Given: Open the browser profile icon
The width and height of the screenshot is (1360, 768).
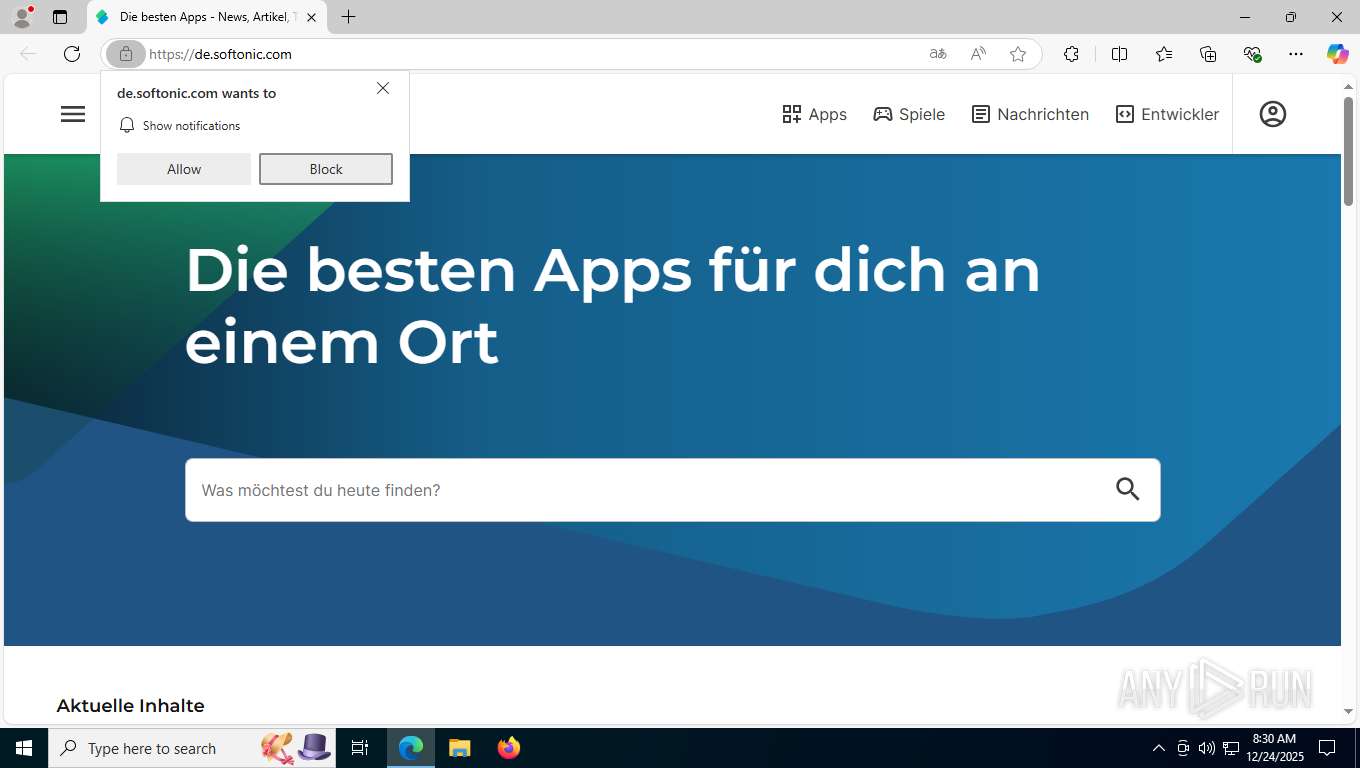Looking at the screenshot, I should (x=22, y=17).
